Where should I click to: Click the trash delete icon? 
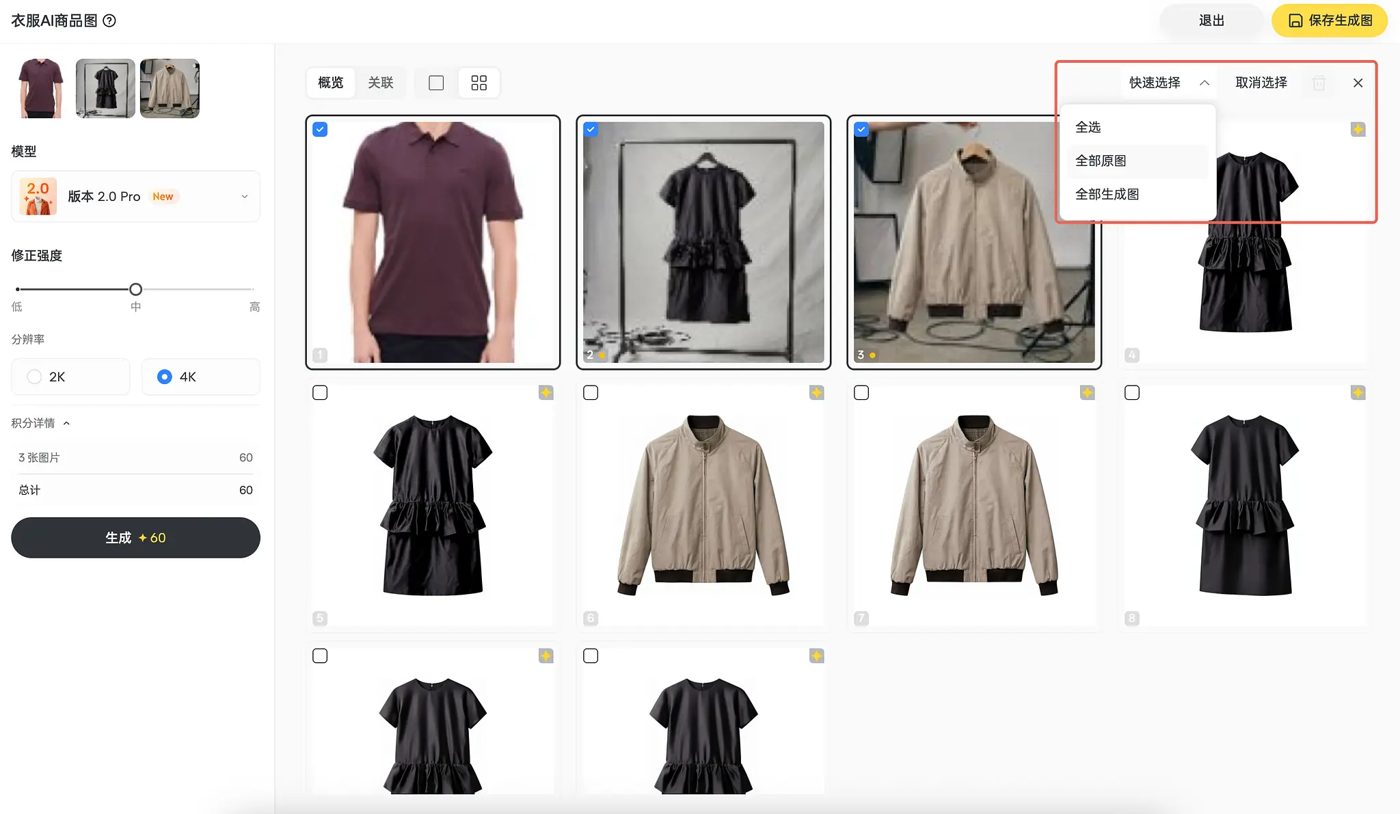1319,83
